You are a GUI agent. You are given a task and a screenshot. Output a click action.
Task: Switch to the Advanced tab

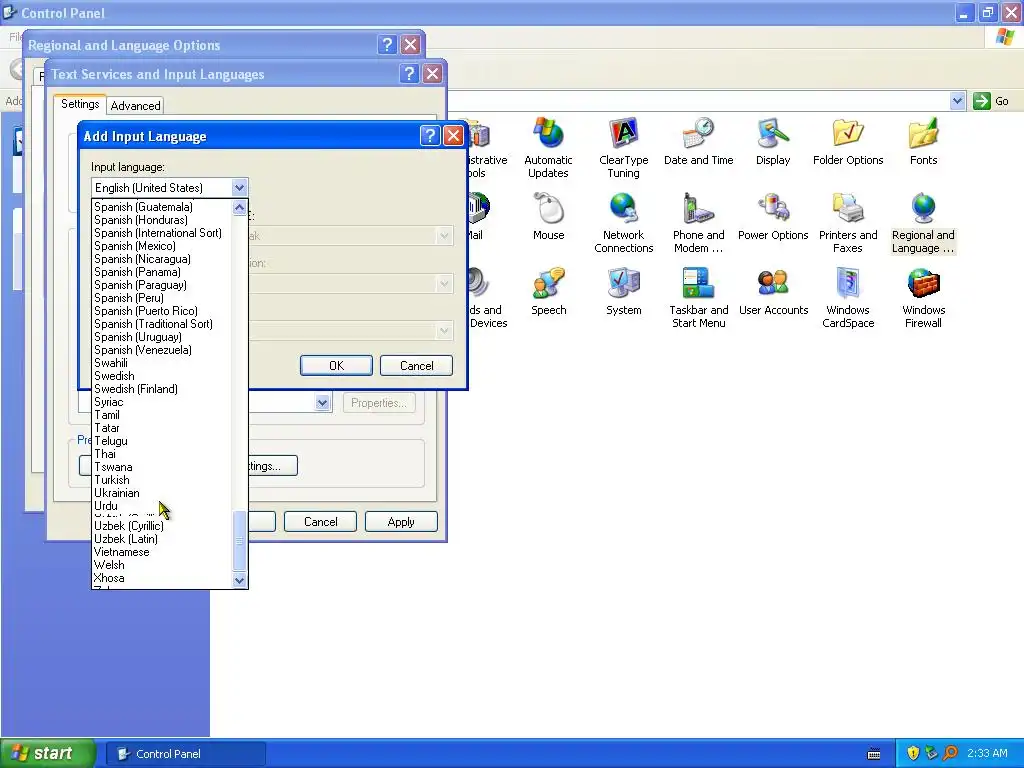coord(135,105)
